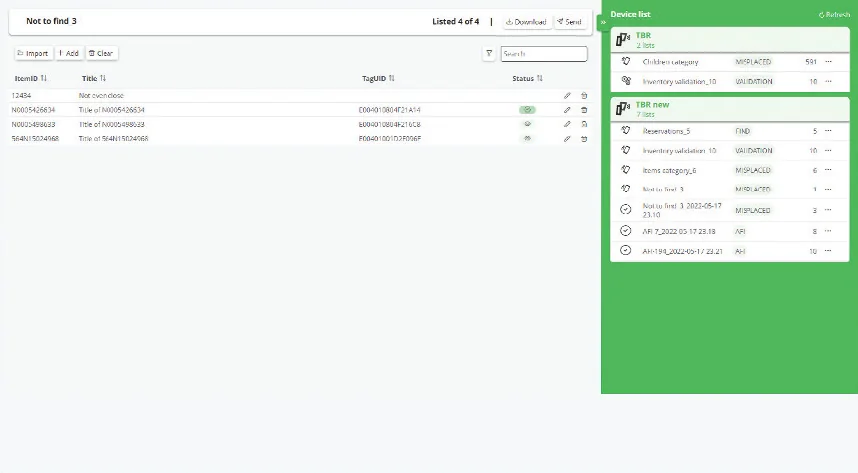
Task: Sort by ItemID column
Action: click(31, 78)
